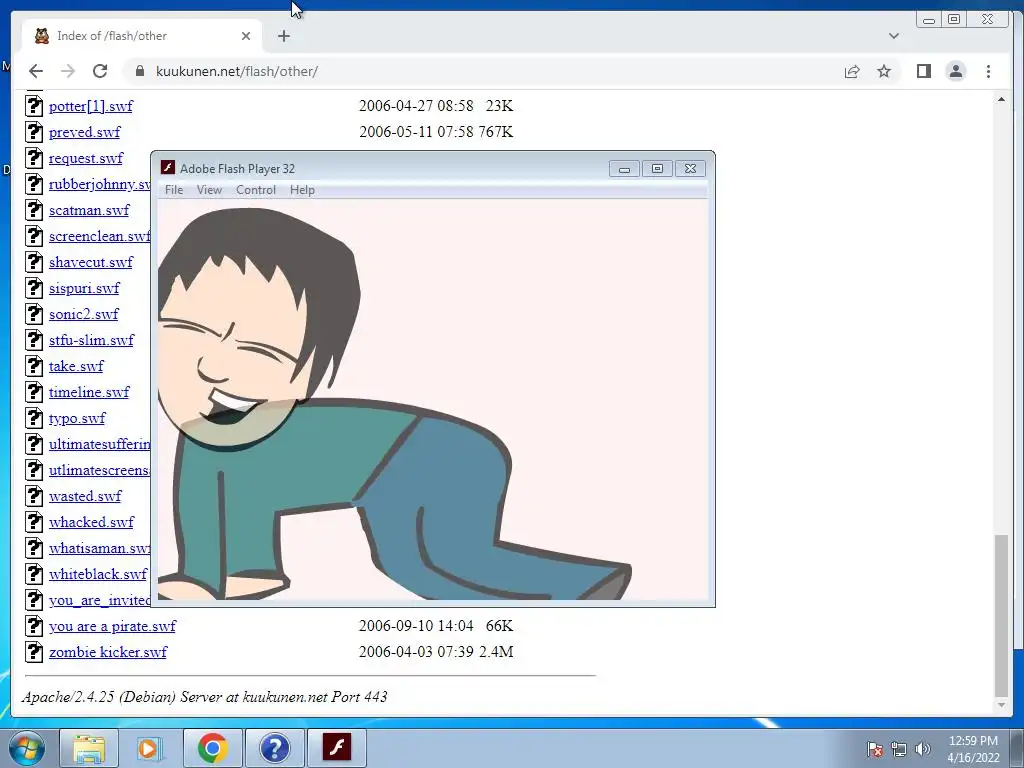Screen dimensions: 1024x768
Task: Select the Index of /flash/other tab
Action: click(x=142, y=36)
